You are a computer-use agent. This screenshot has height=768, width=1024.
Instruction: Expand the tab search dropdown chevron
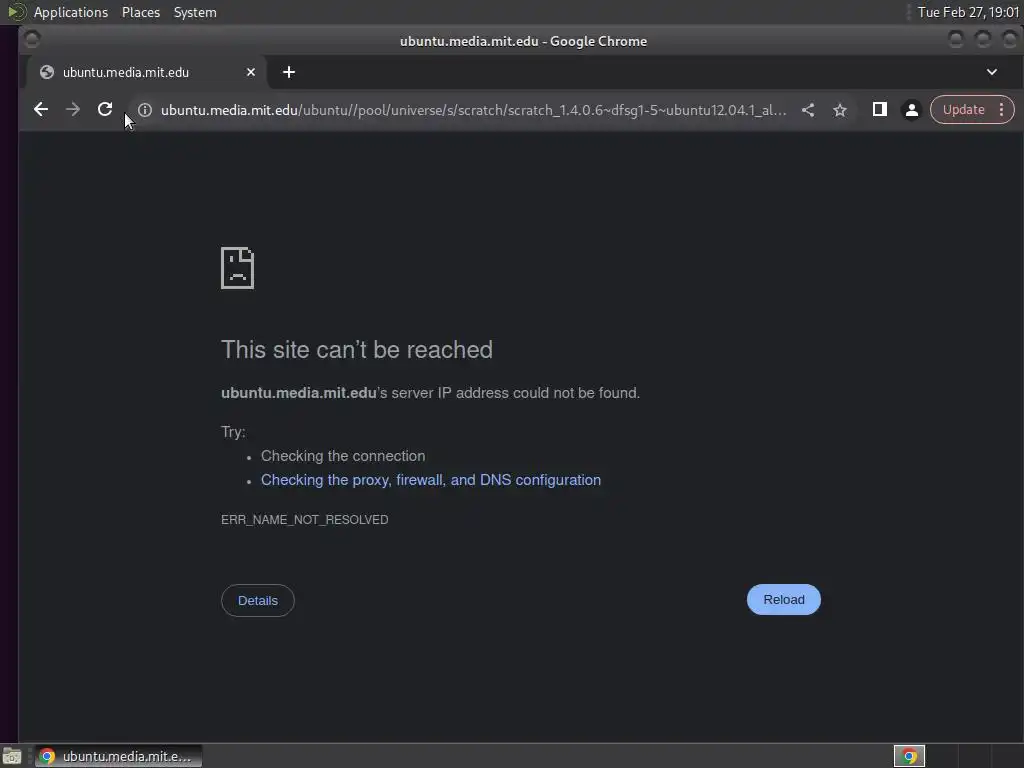[x=991, y=72]
